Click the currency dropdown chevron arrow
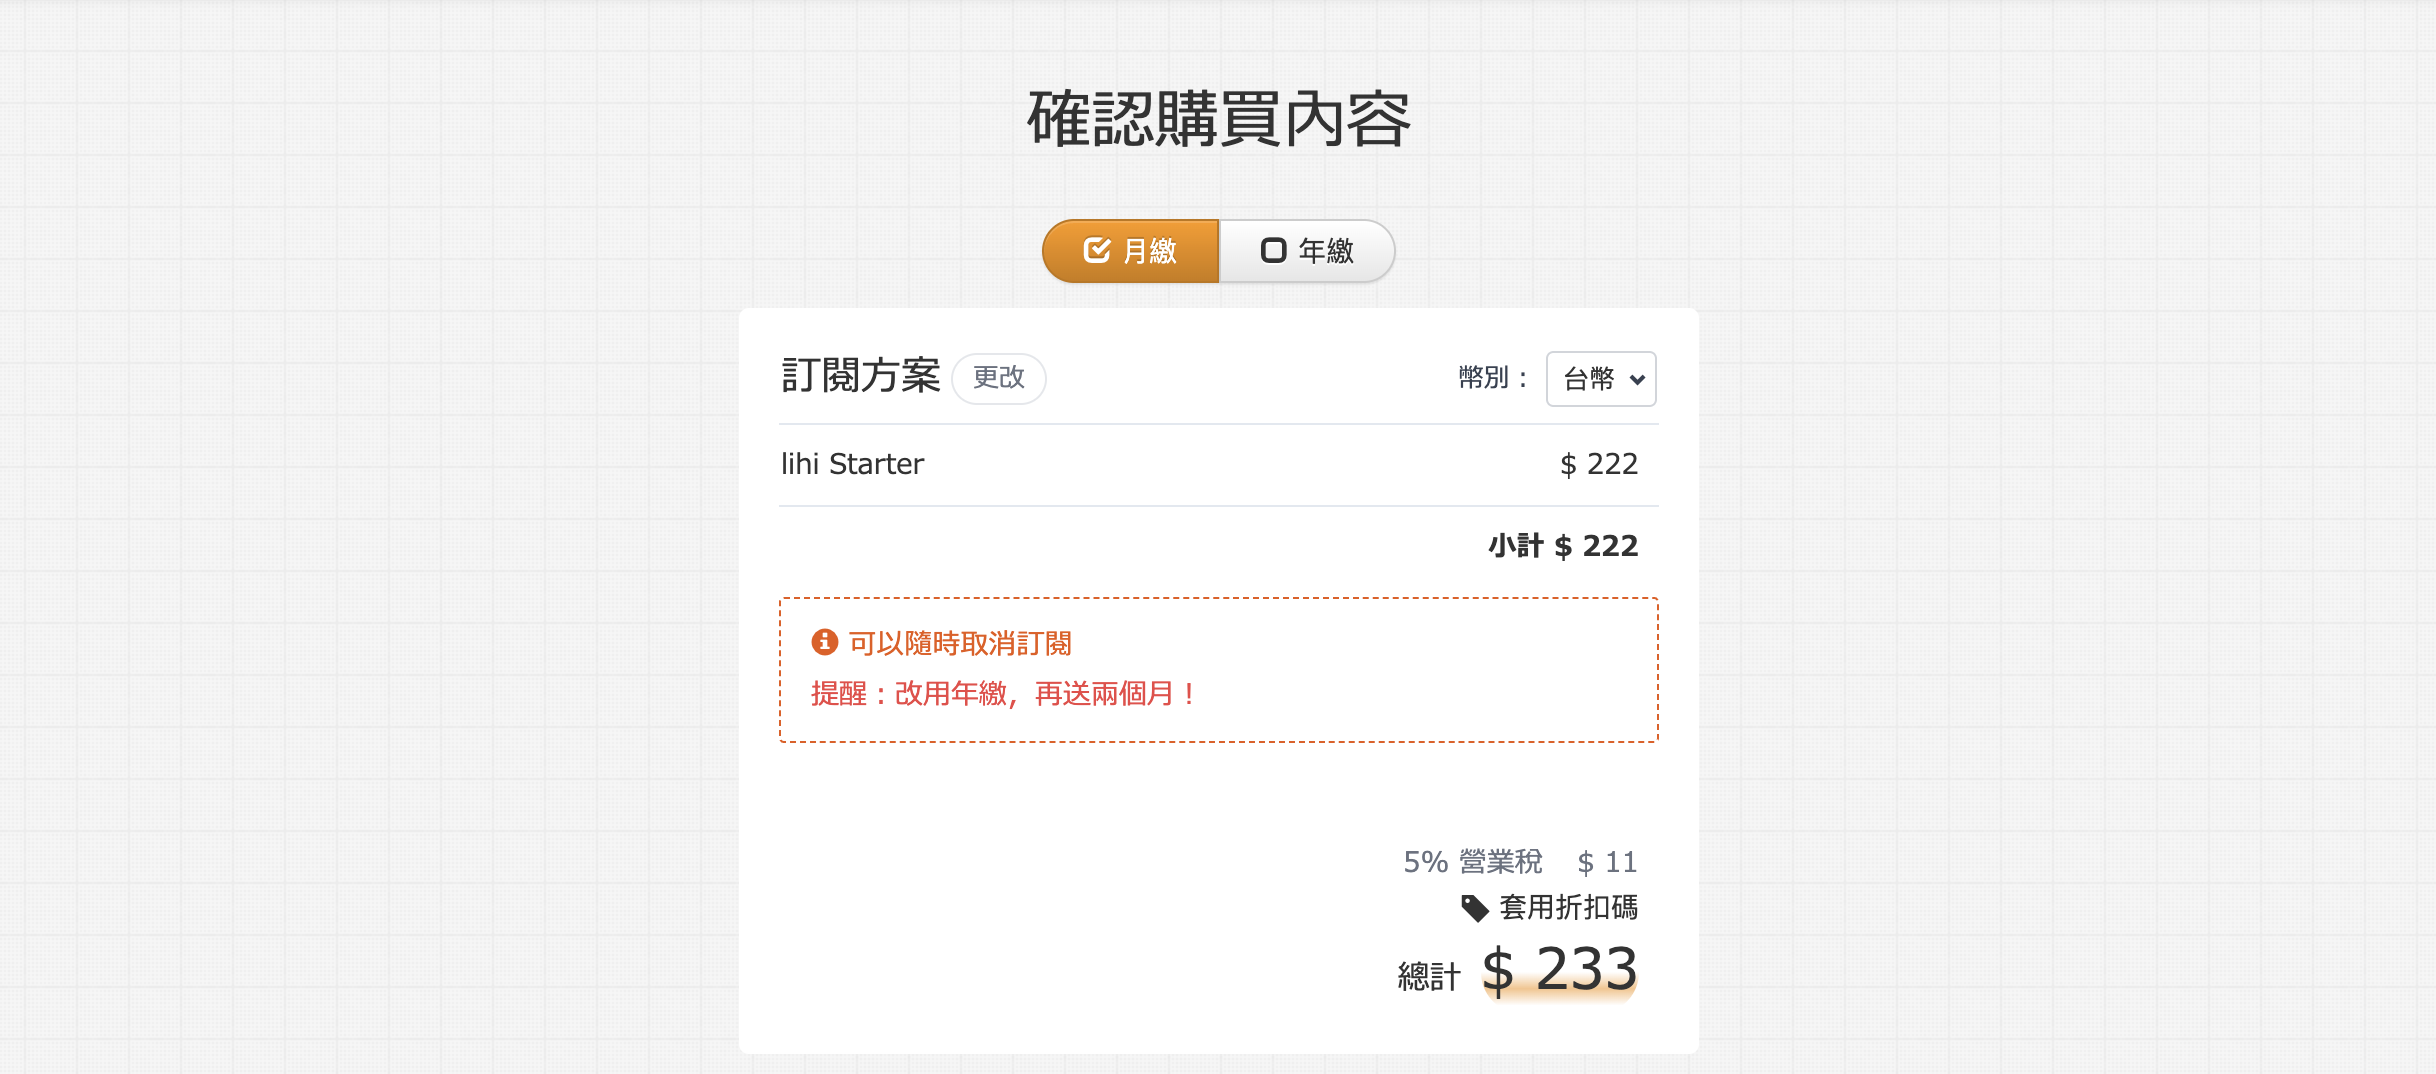Screen dimensions: 2436x1074 point(1637,380)
